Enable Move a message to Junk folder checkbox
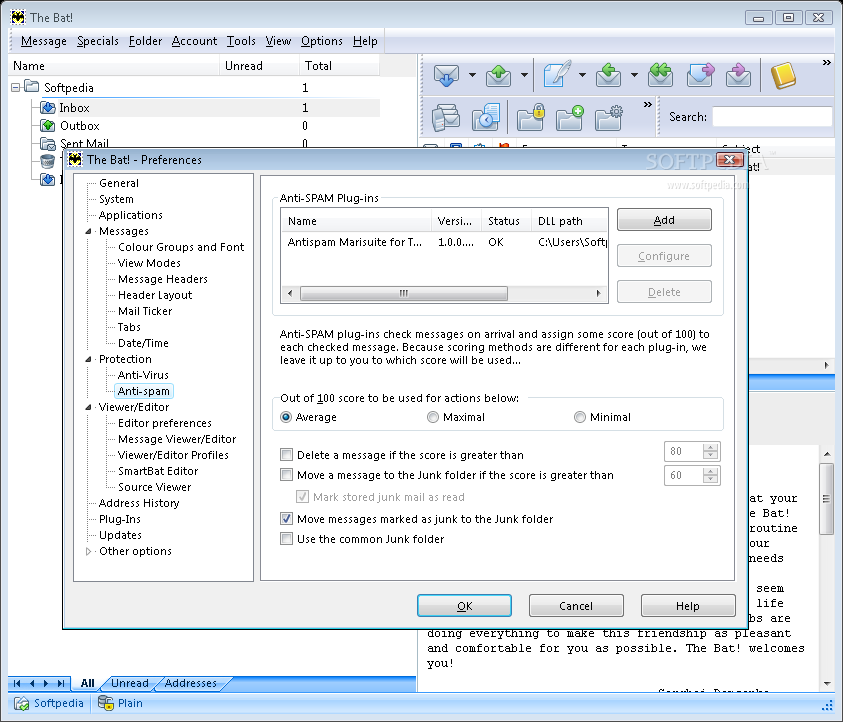 (287, 475)
